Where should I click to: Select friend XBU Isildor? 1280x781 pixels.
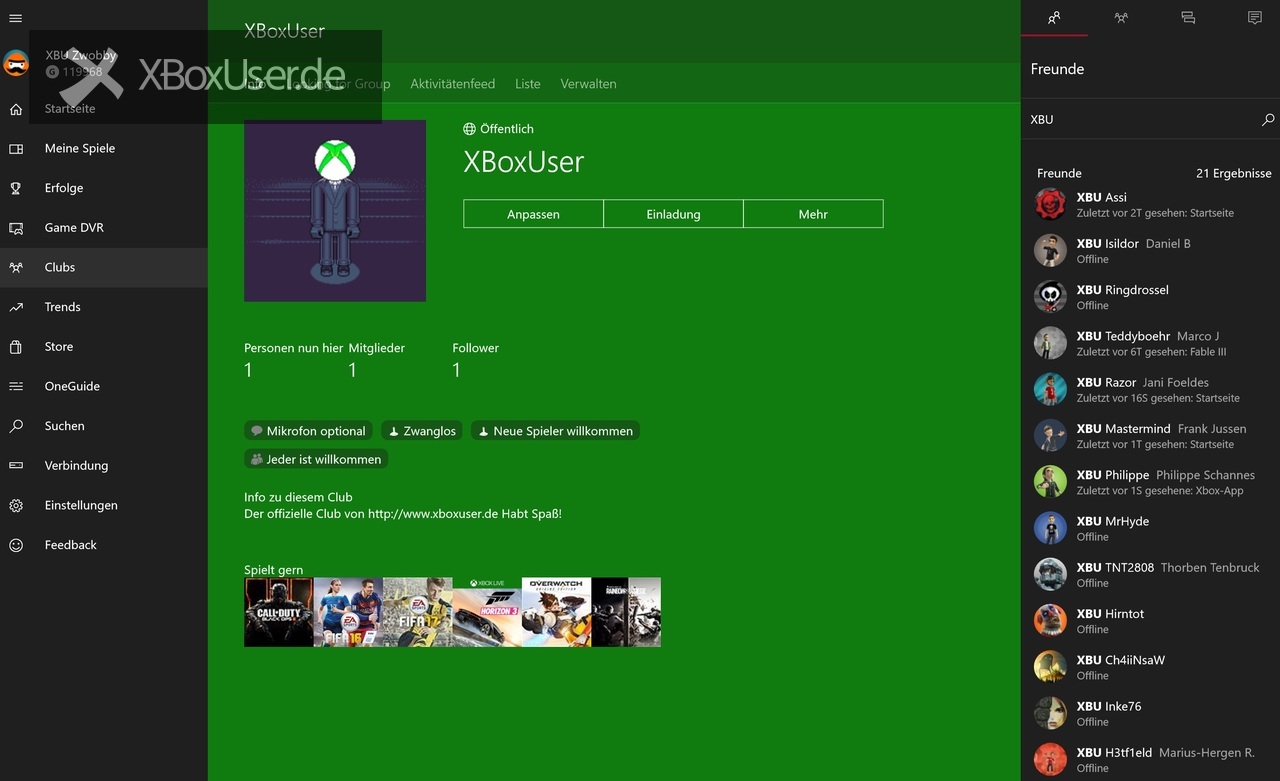[1150, 250]
